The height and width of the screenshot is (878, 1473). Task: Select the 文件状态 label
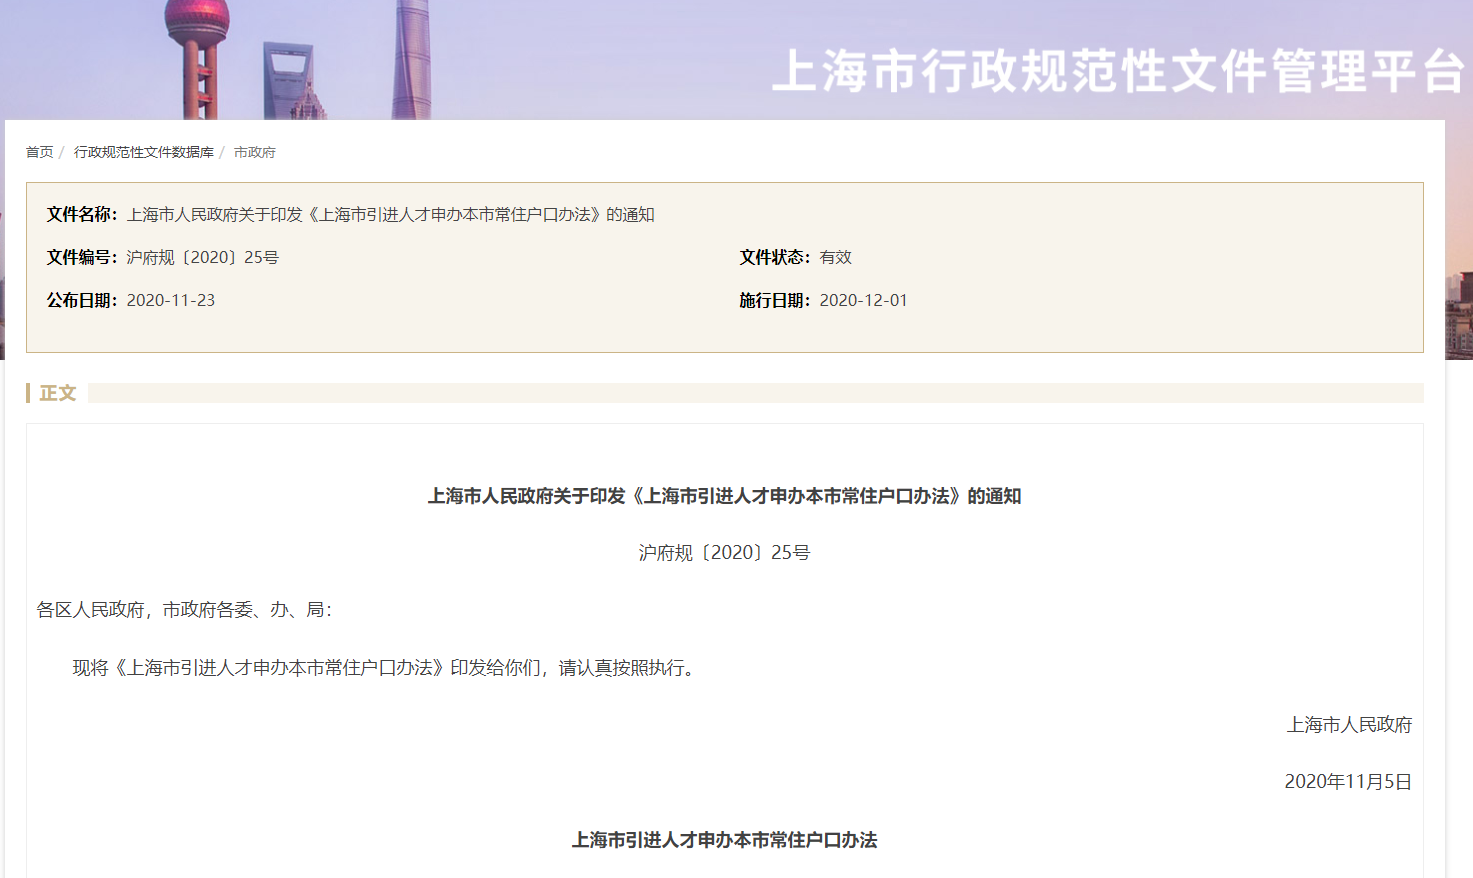775,258
